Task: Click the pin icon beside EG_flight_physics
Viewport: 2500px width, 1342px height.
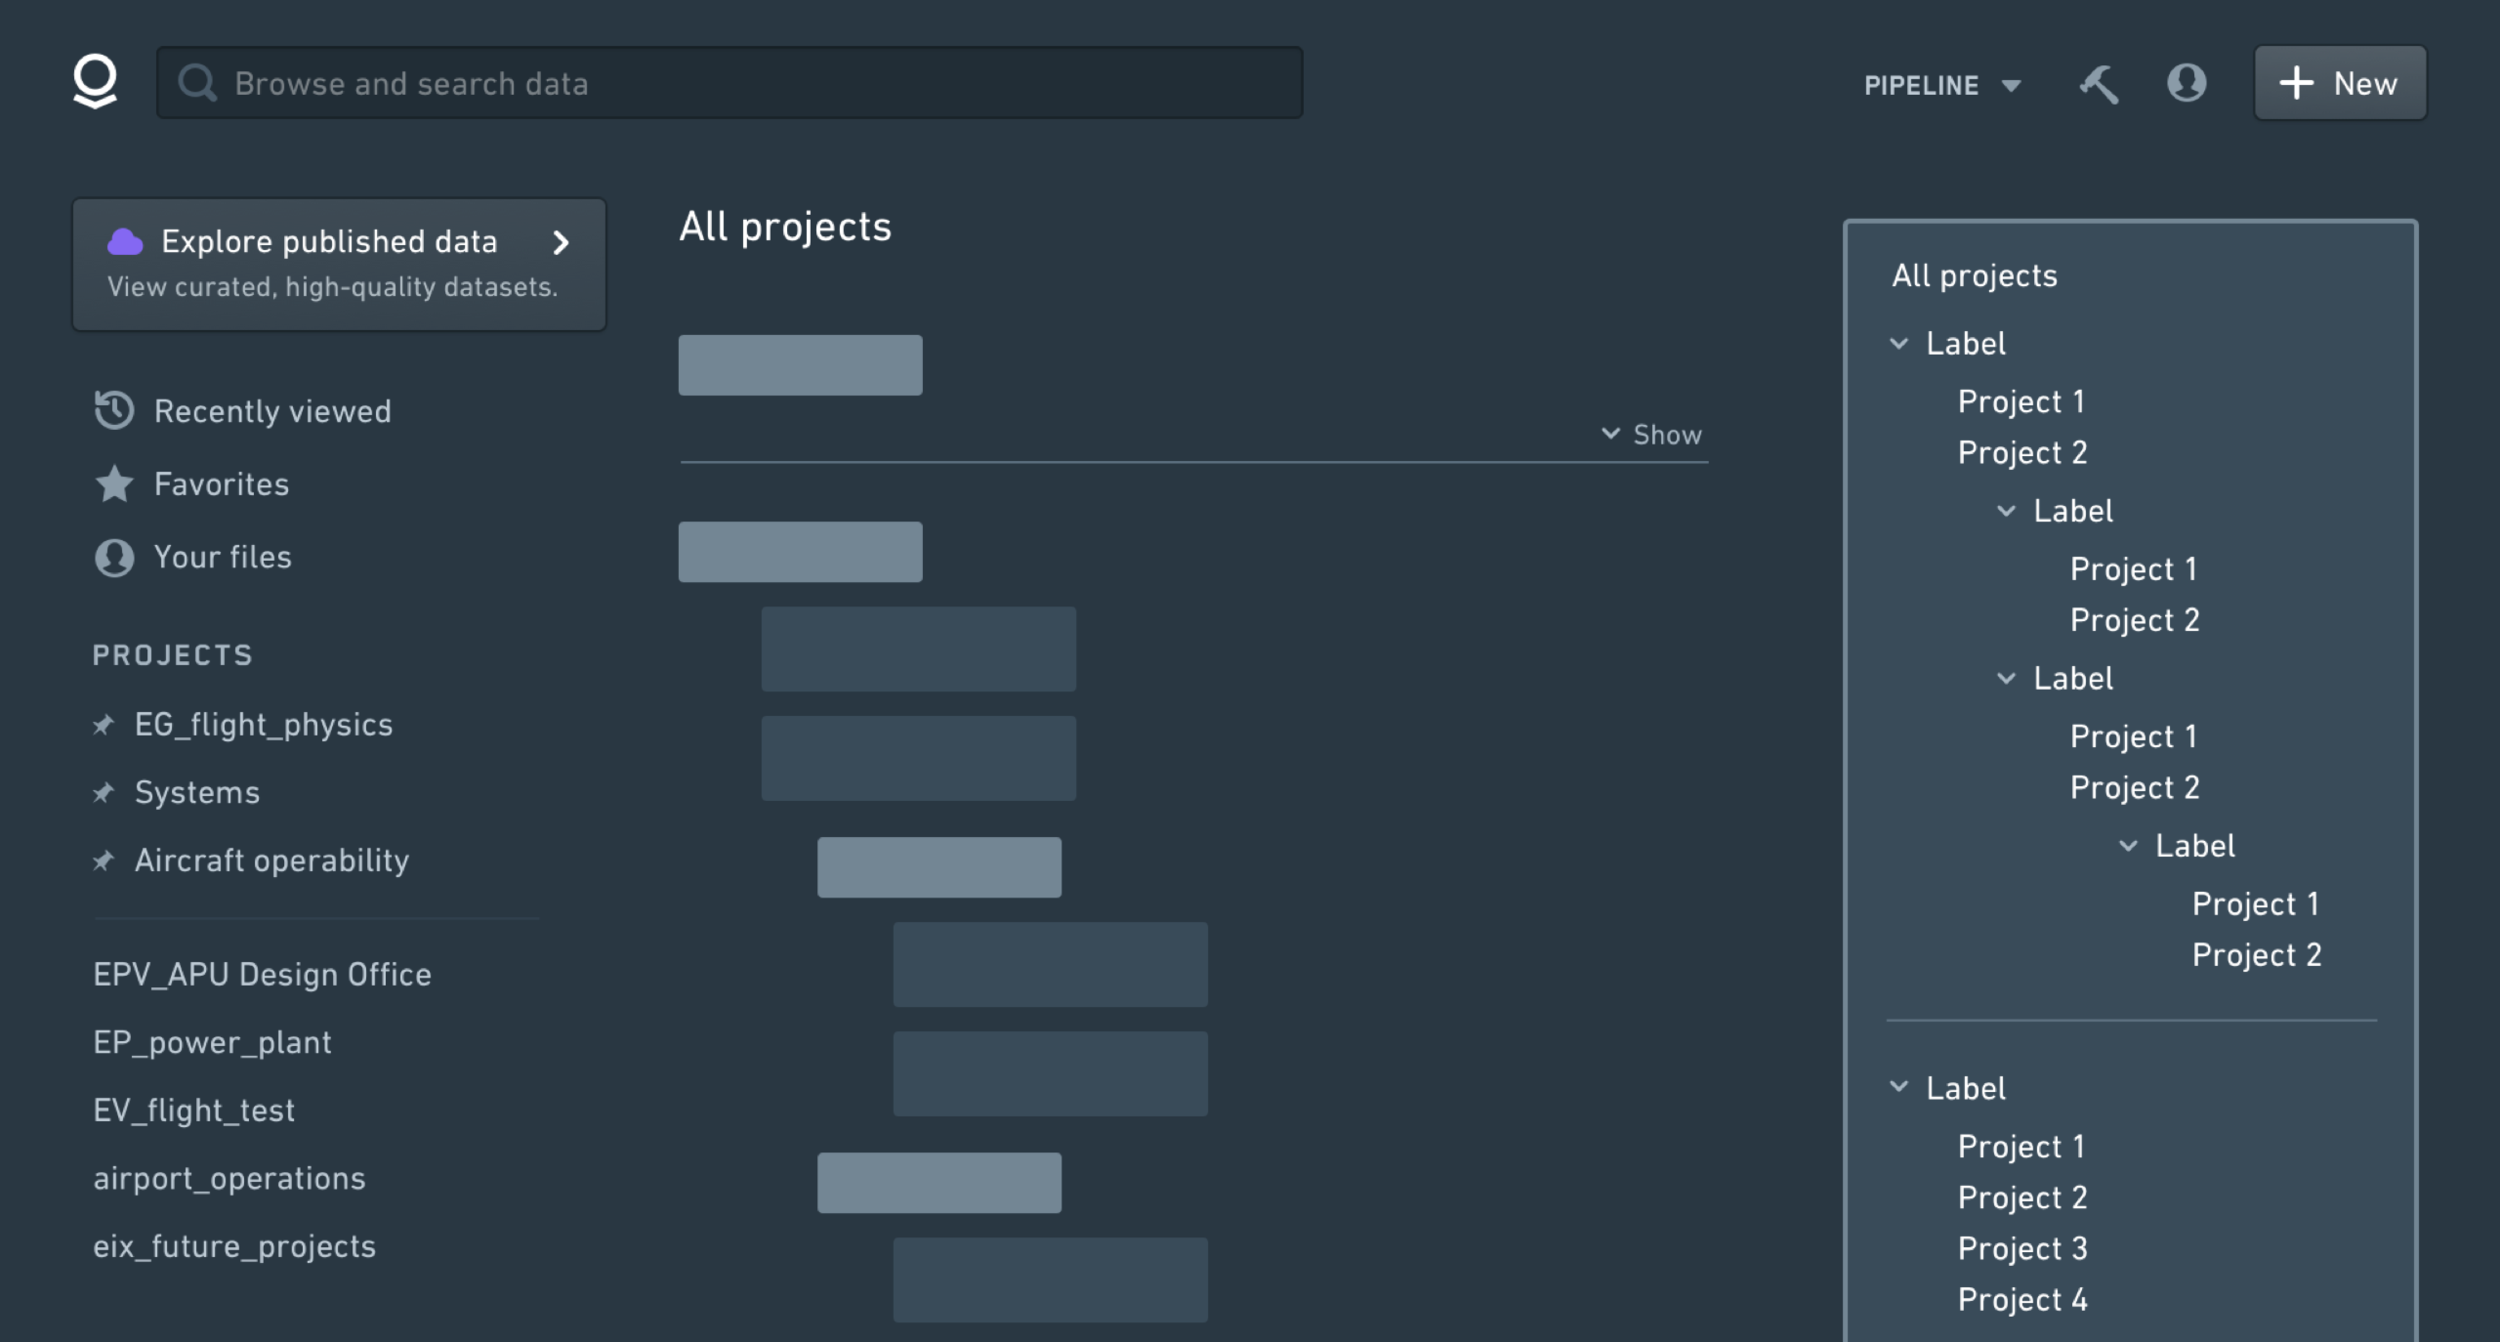Action: (x=103, y=725)
